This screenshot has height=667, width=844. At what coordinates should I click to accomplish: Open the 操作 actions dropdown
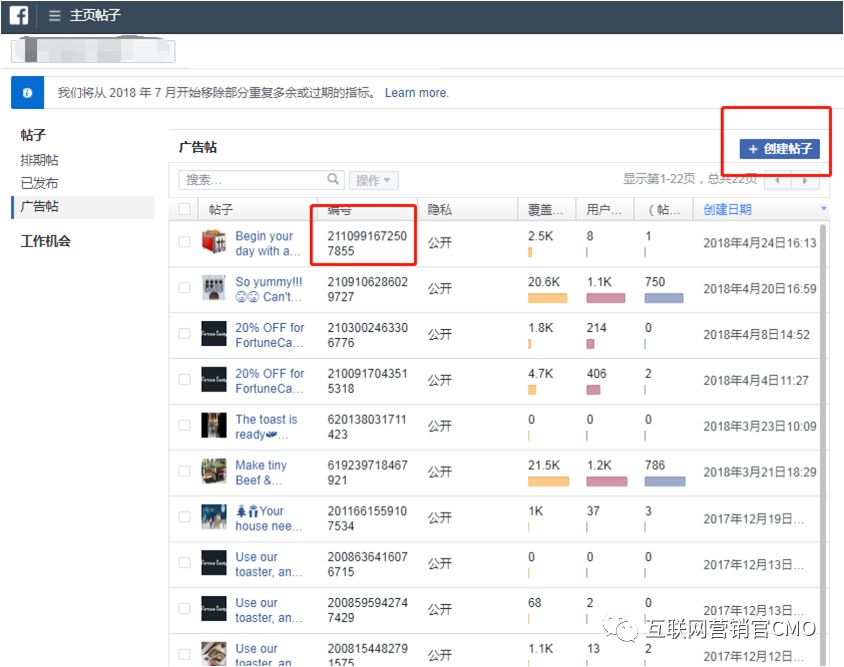pos(374,180)
